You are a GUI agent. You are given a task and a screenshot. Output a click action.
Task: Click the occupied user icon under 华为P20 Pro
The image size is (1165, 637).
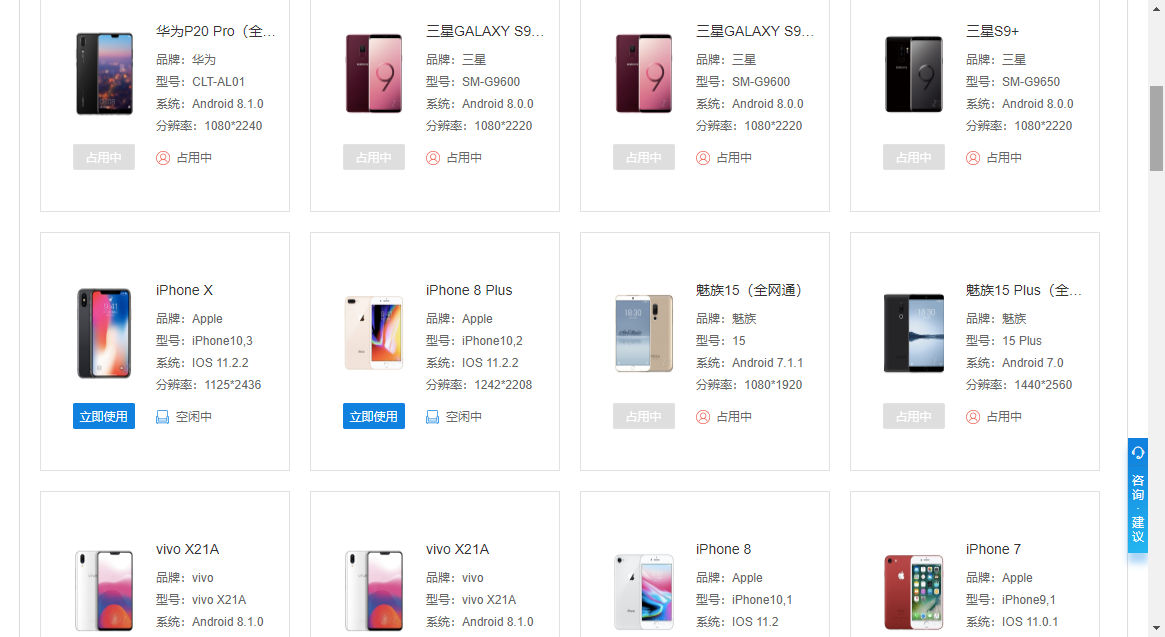tap(163, 158)
